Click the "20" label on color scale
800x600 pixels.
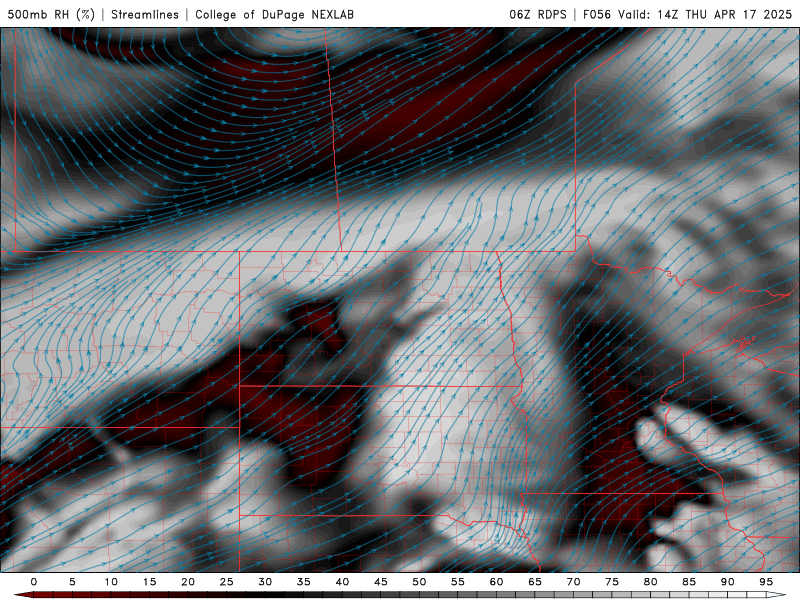pos(188,582)
